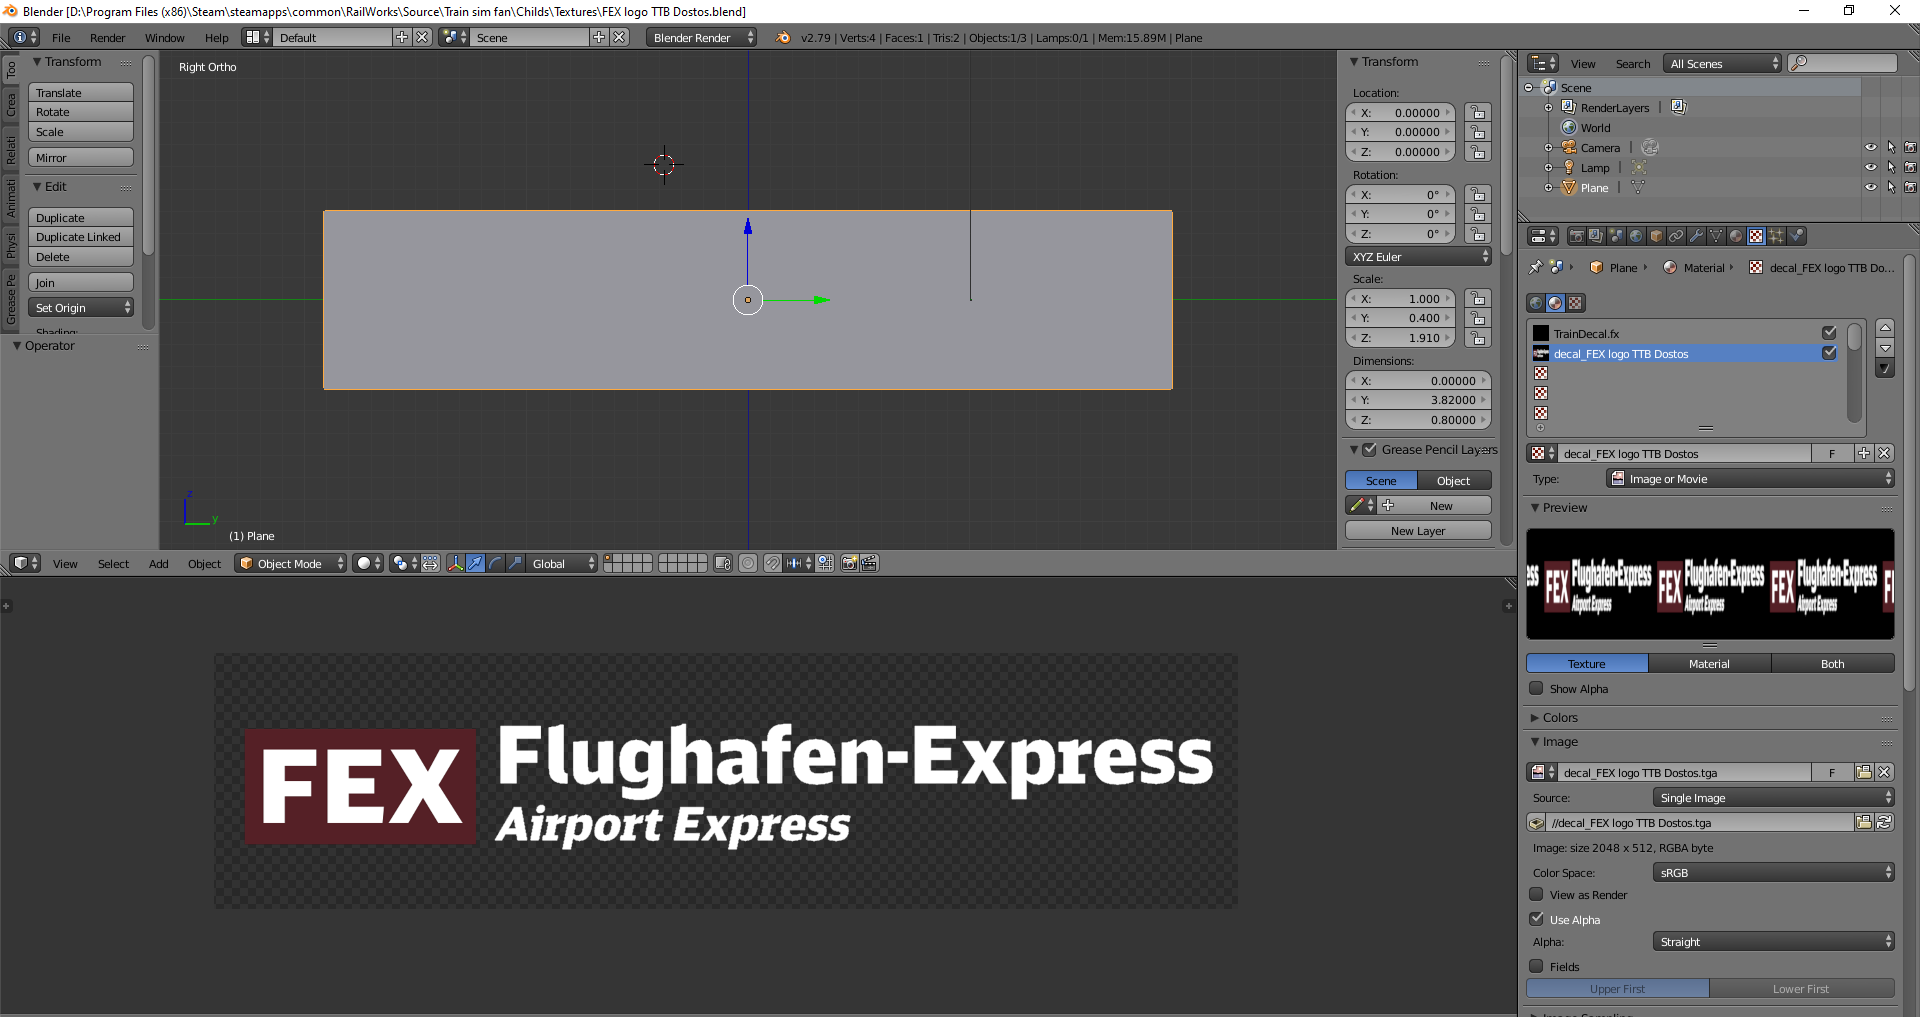This screenshot has height=1017, width=1920.
Task: Open the Render Layers properties icon
Action: point(1596,236)
